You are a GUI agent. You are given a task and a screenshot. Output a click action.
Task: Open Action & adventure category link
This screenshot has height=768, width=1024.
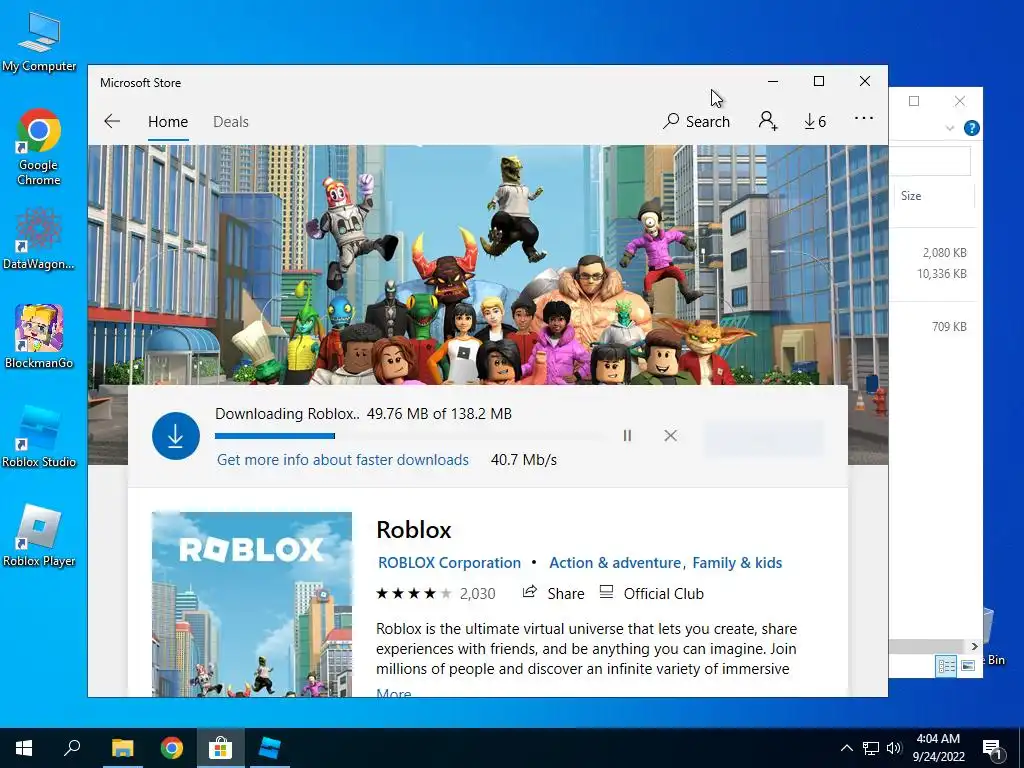click(615, 562)
